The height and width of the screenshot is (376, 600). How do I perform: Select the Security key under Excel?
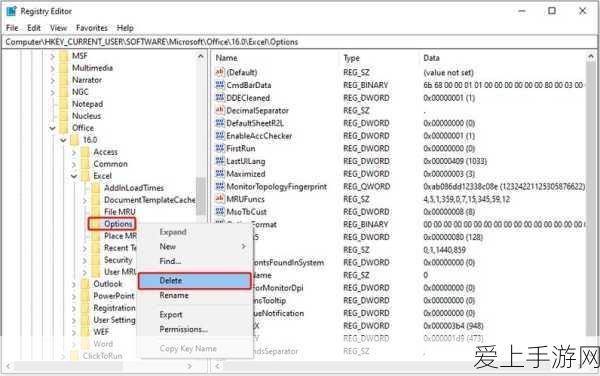click(118, 260)
